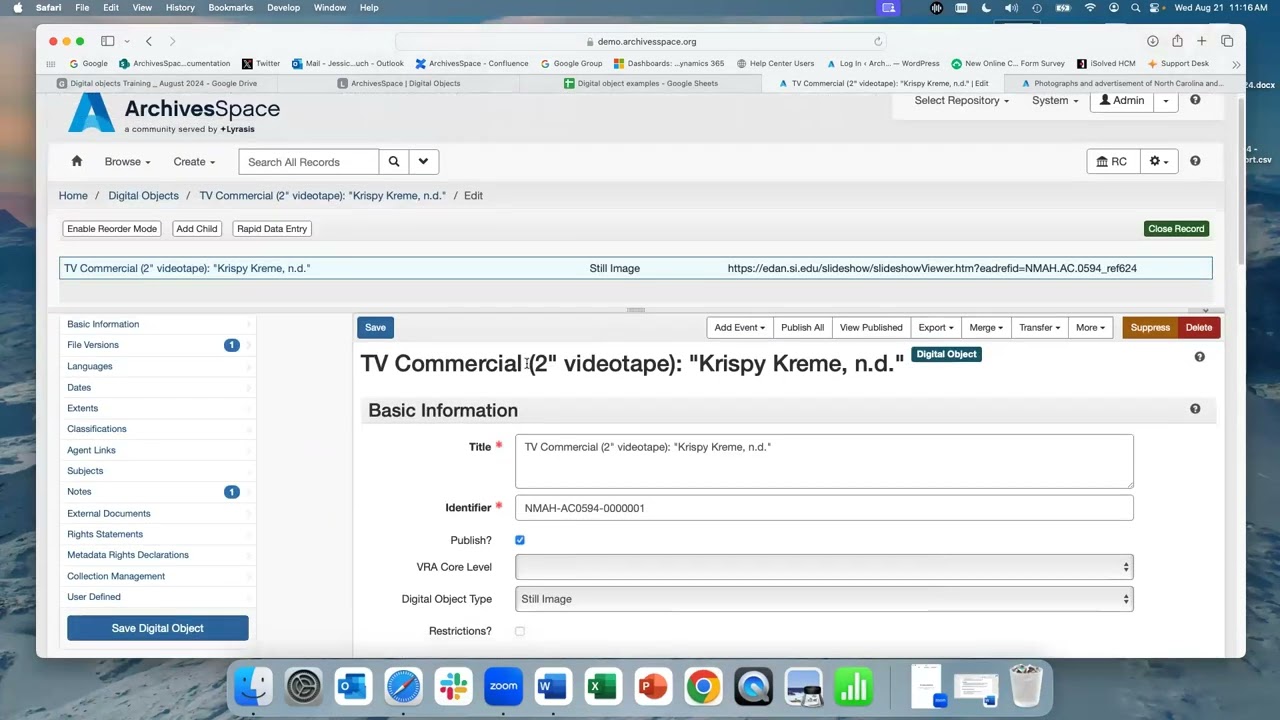Screen dimensions: 1280x720
Task: Click the Suppress button
Action: (x=1150, y=327)
